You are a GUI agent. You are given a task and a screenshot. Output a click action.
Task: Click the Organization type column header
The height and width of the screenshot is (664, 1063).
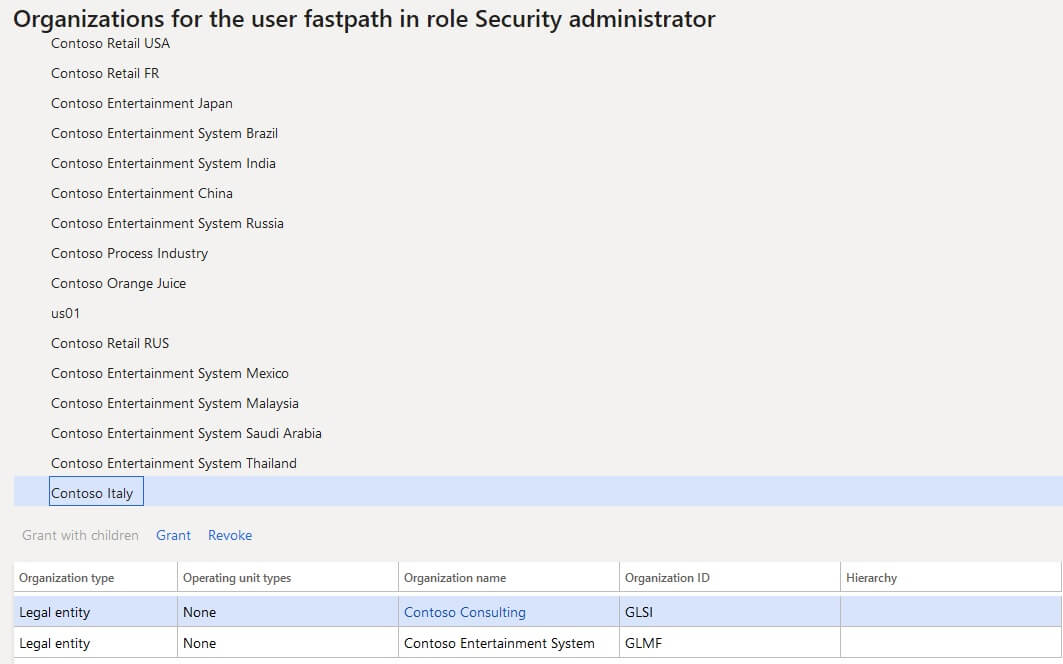[65, 577]
